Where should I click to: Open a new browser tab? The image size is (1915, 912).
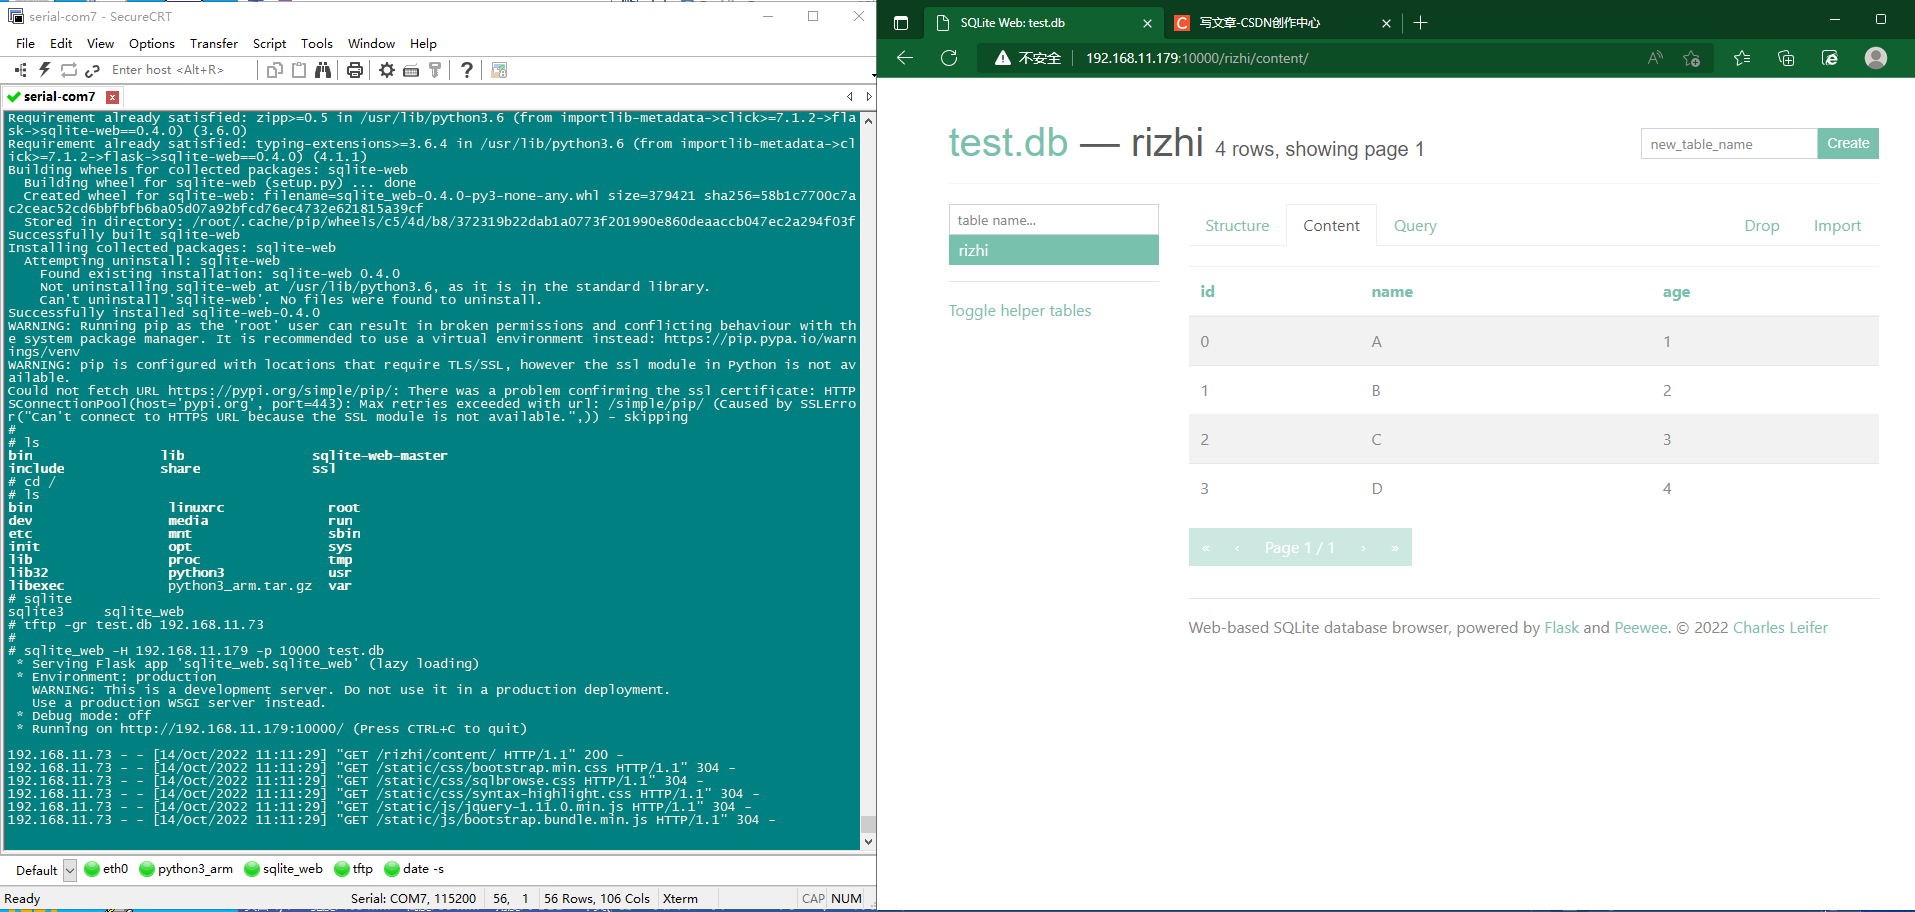tap(1421, 23)
